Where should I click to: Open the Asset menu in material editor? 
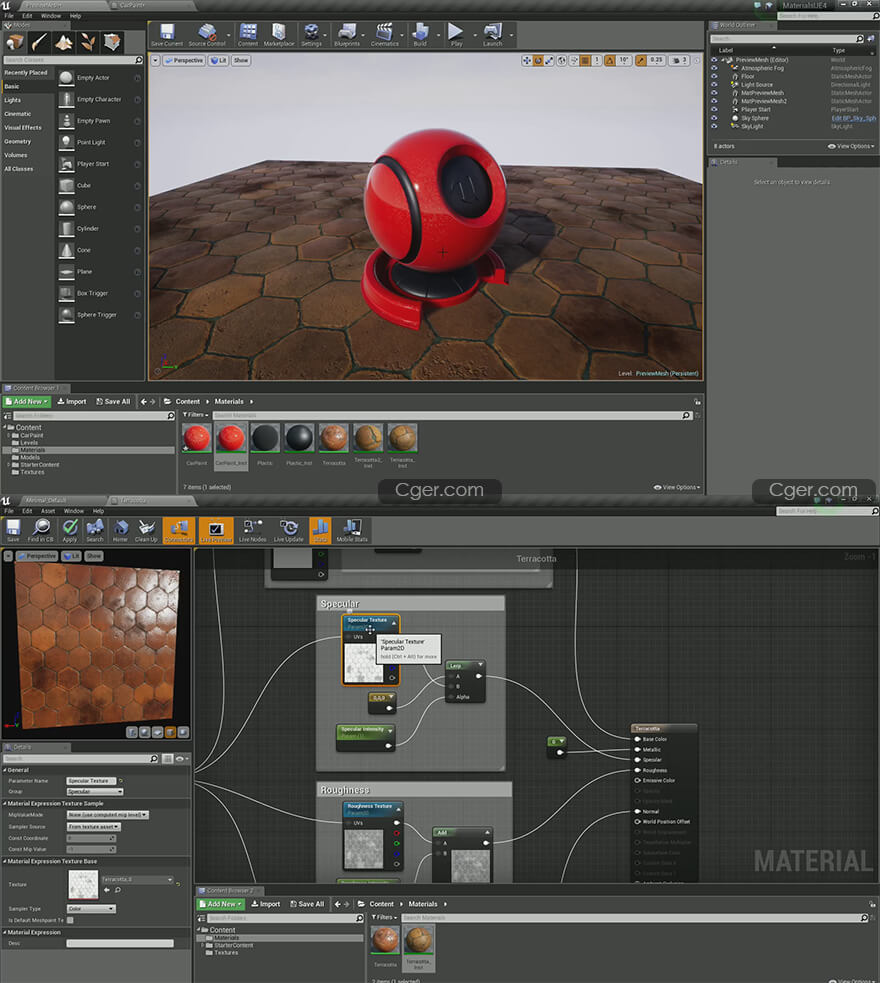pyautogui.click(x=48, y=511)
